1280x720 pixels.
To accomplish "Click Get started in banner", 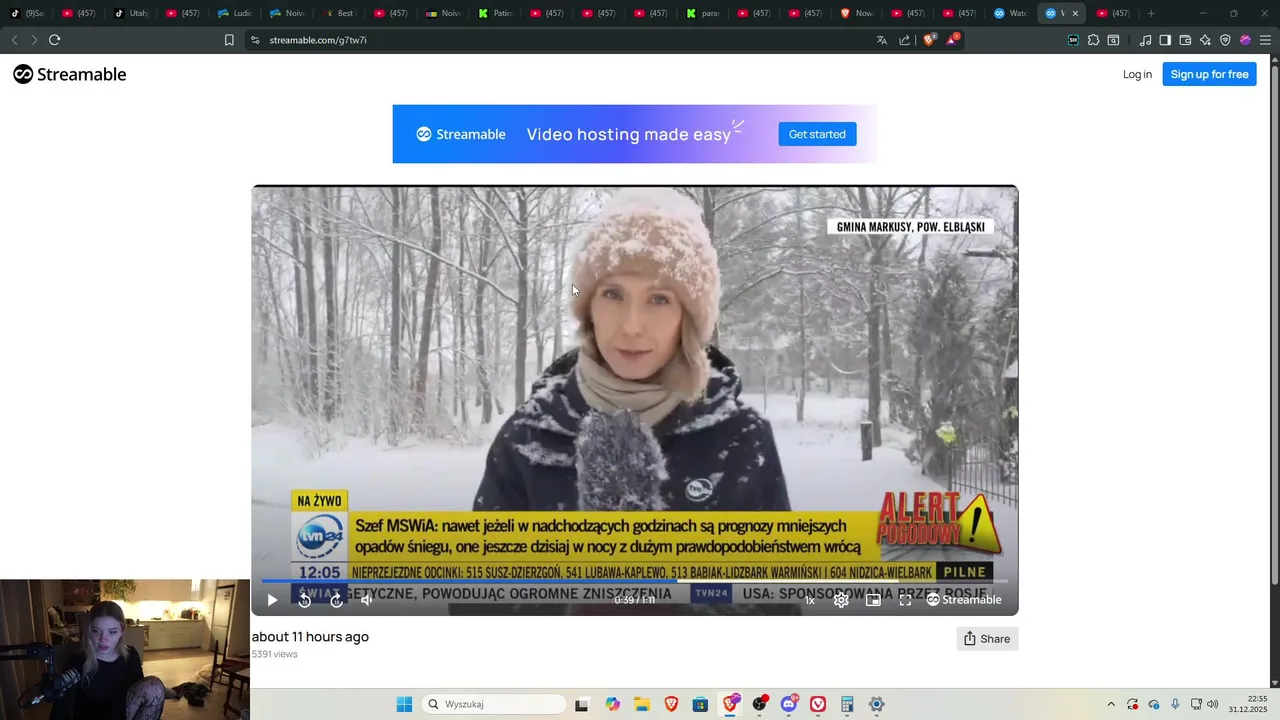I will (817, 134).
